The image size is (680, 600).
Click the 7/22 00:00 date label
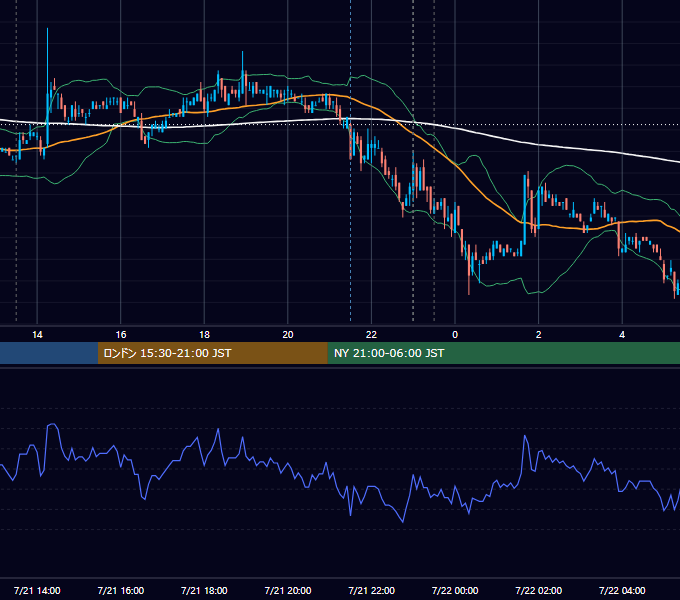tap(455, 590)
